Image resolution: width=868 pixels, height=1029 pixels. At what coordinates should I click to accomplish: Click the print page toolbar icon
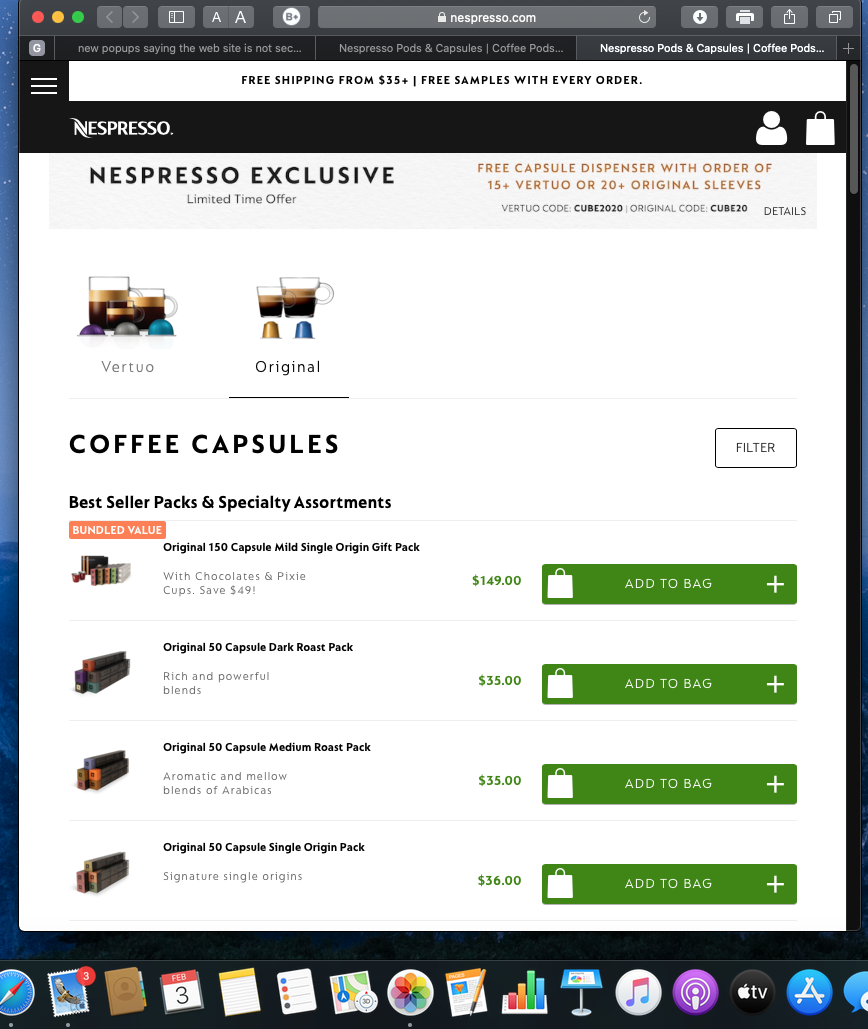coord(744,17)
